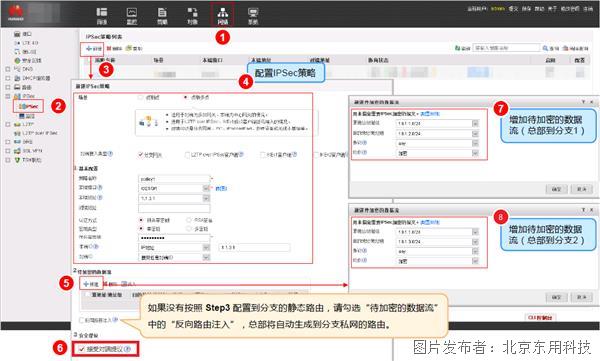Screen dimensions: 600x361
Task: Open the peer ID dropdown (accept any peer ID)
Action: coord(206,258)
